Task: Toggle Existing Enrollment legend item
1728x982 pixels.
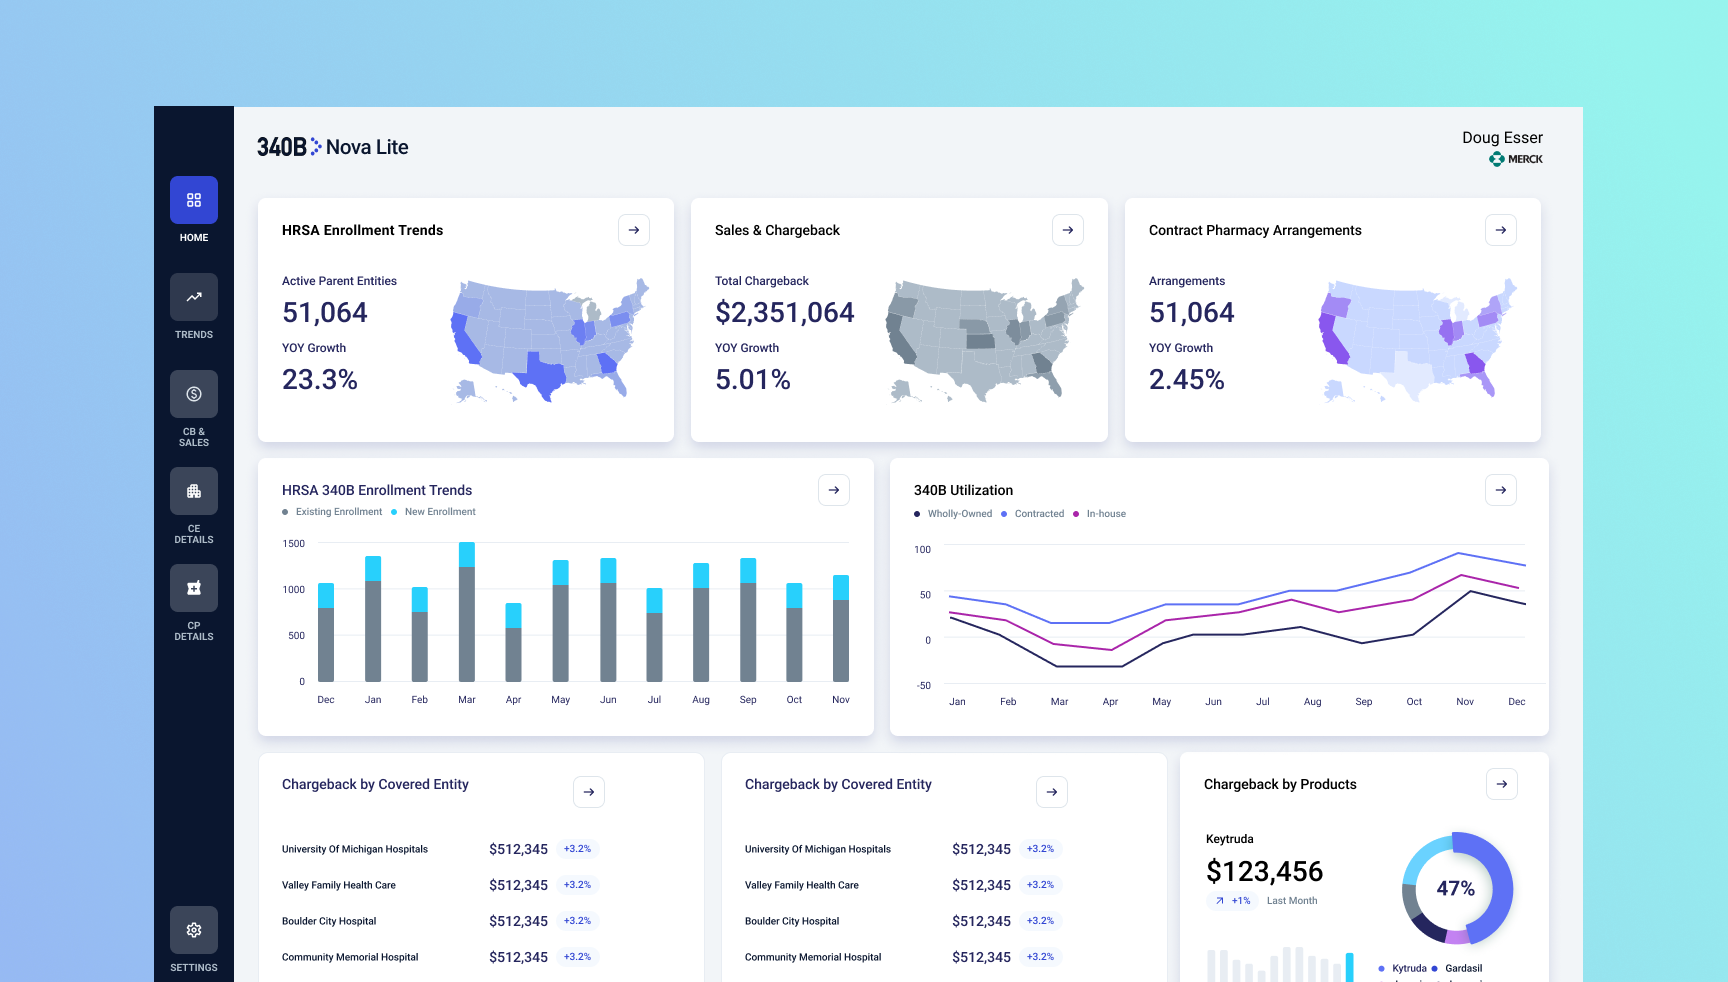Action: (332, 512)
